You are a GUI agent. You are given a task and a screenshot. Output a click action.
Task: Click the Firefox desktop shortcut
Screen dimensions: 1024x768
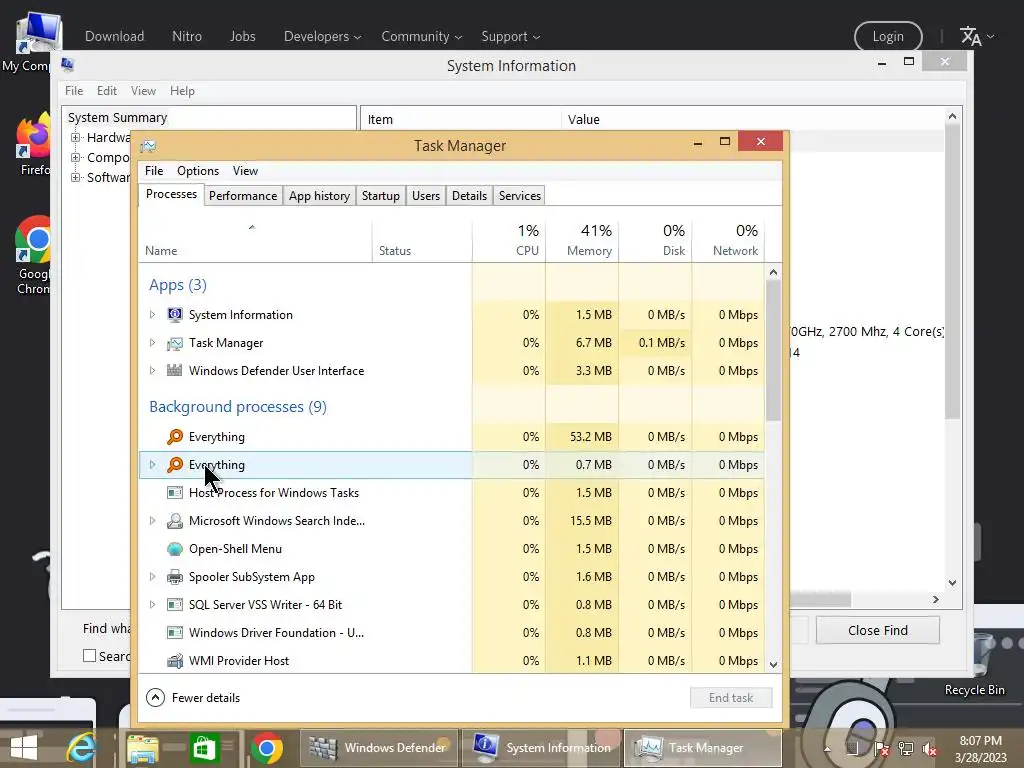coord(33,144)
